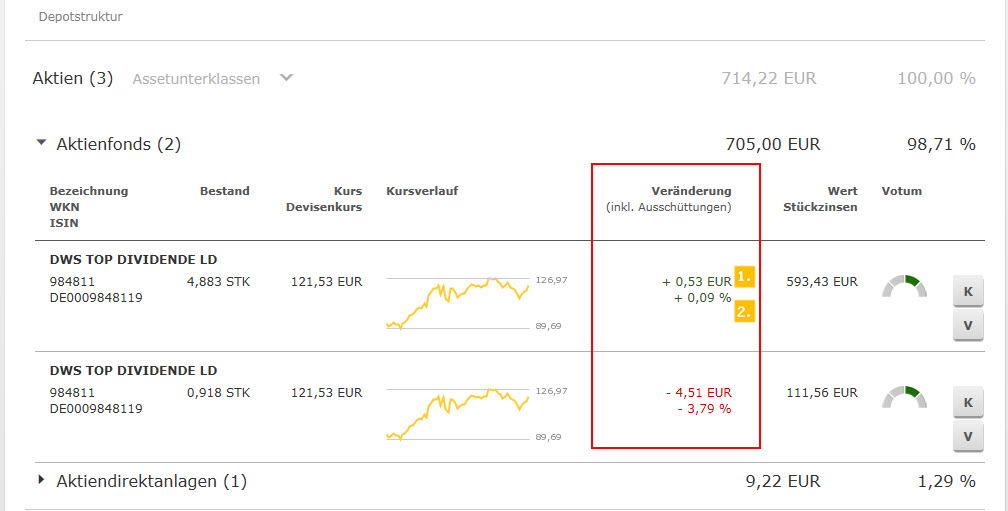
Task: Click the yellow marker labeled 1.
Action: click(744, 277)
